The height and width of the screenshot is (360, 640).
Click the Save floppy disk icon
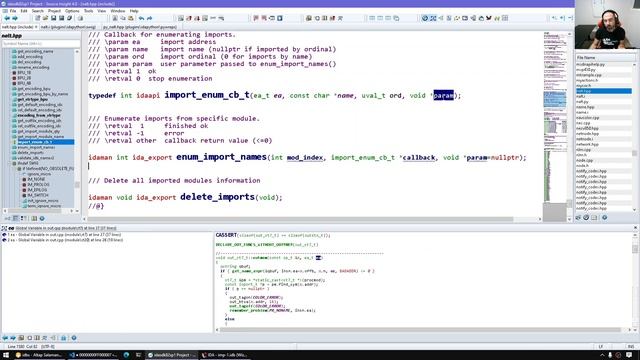(x=53, y=18)
